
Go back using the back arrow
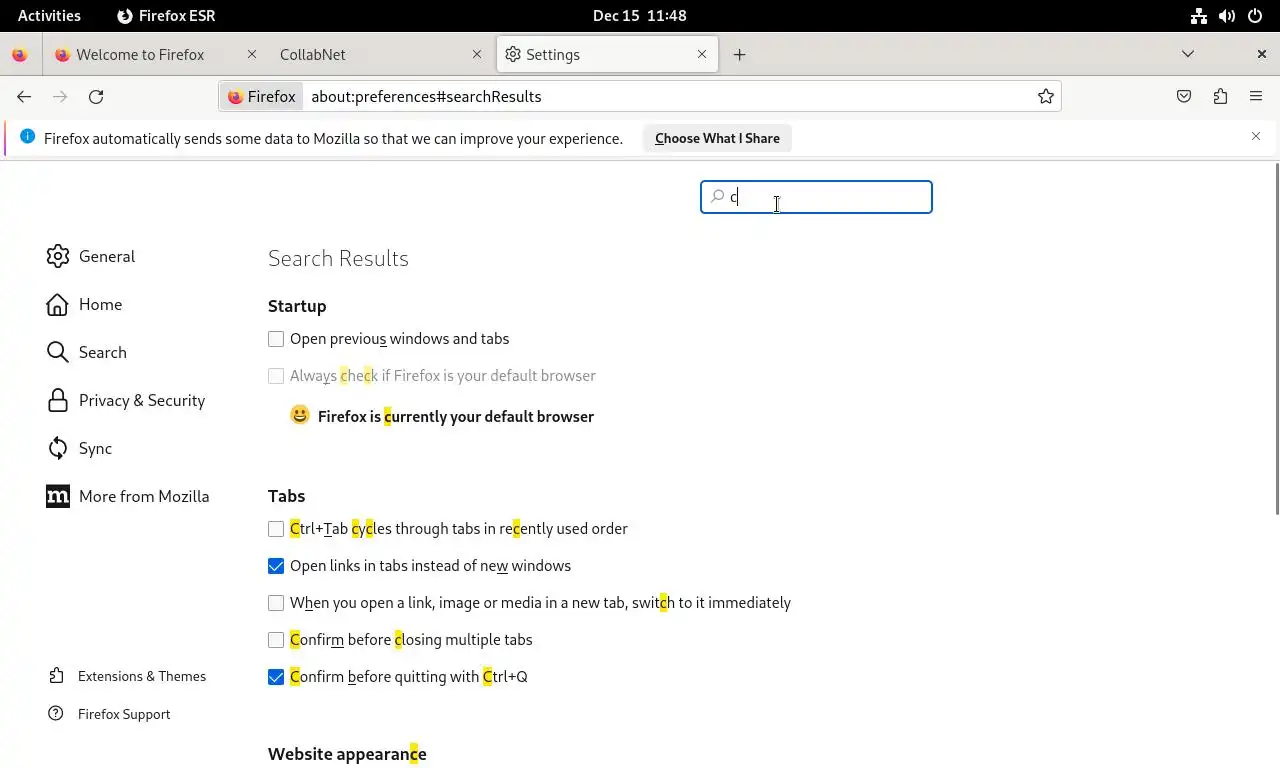coord(24,97)
